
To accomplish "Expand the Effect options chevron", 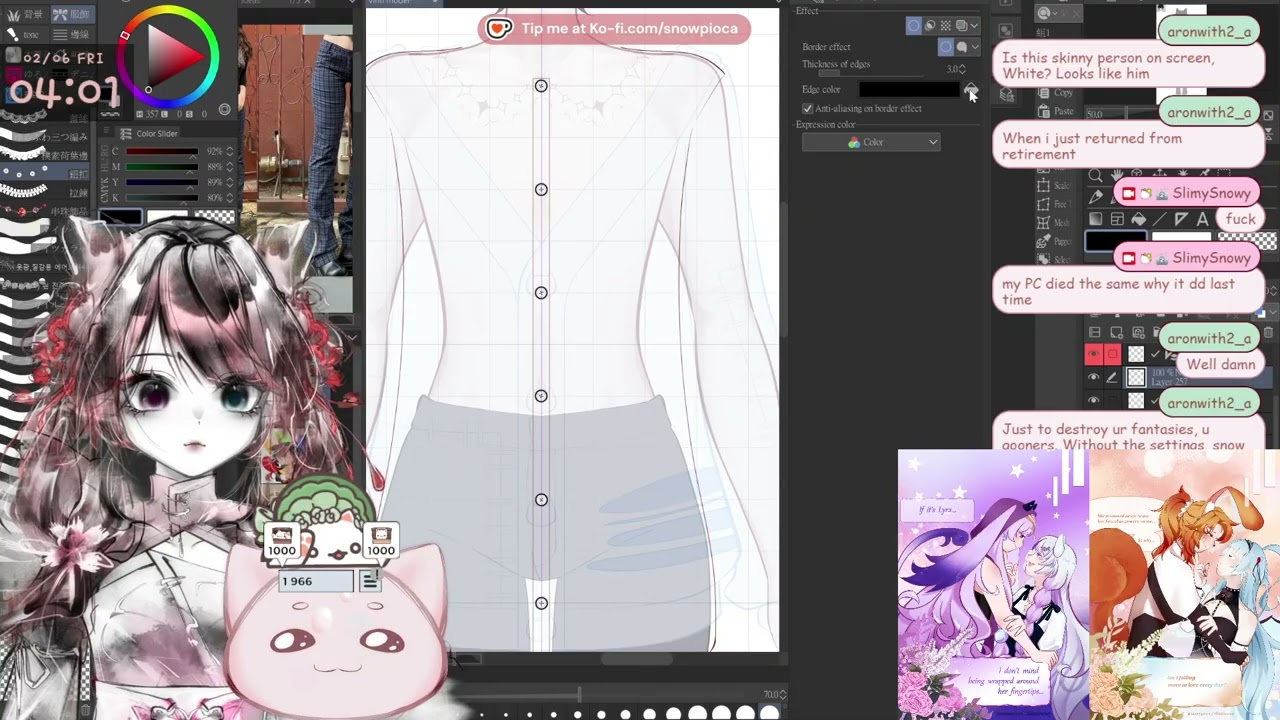I will pyautogui.click(x=974, y=25).
